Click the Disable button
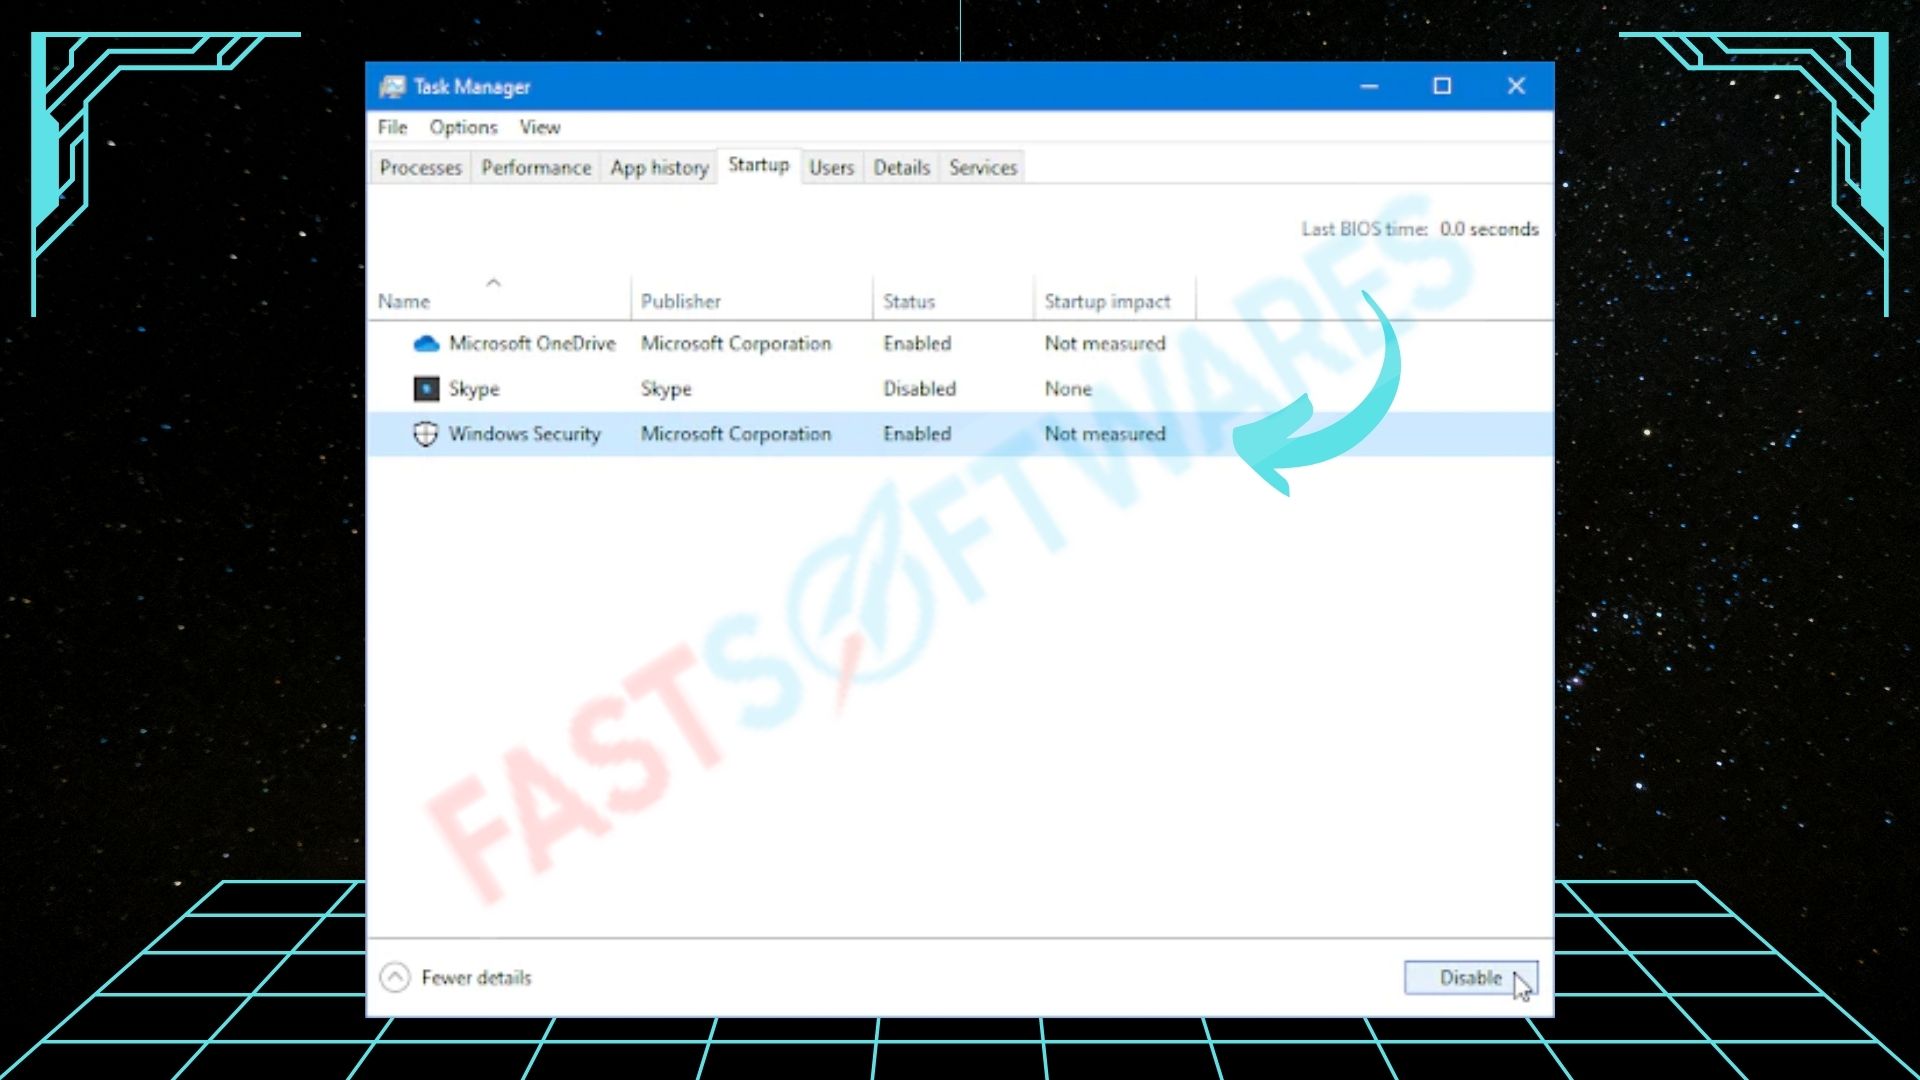This screenshot has width=1920, height=1080. coord(1470,977)
